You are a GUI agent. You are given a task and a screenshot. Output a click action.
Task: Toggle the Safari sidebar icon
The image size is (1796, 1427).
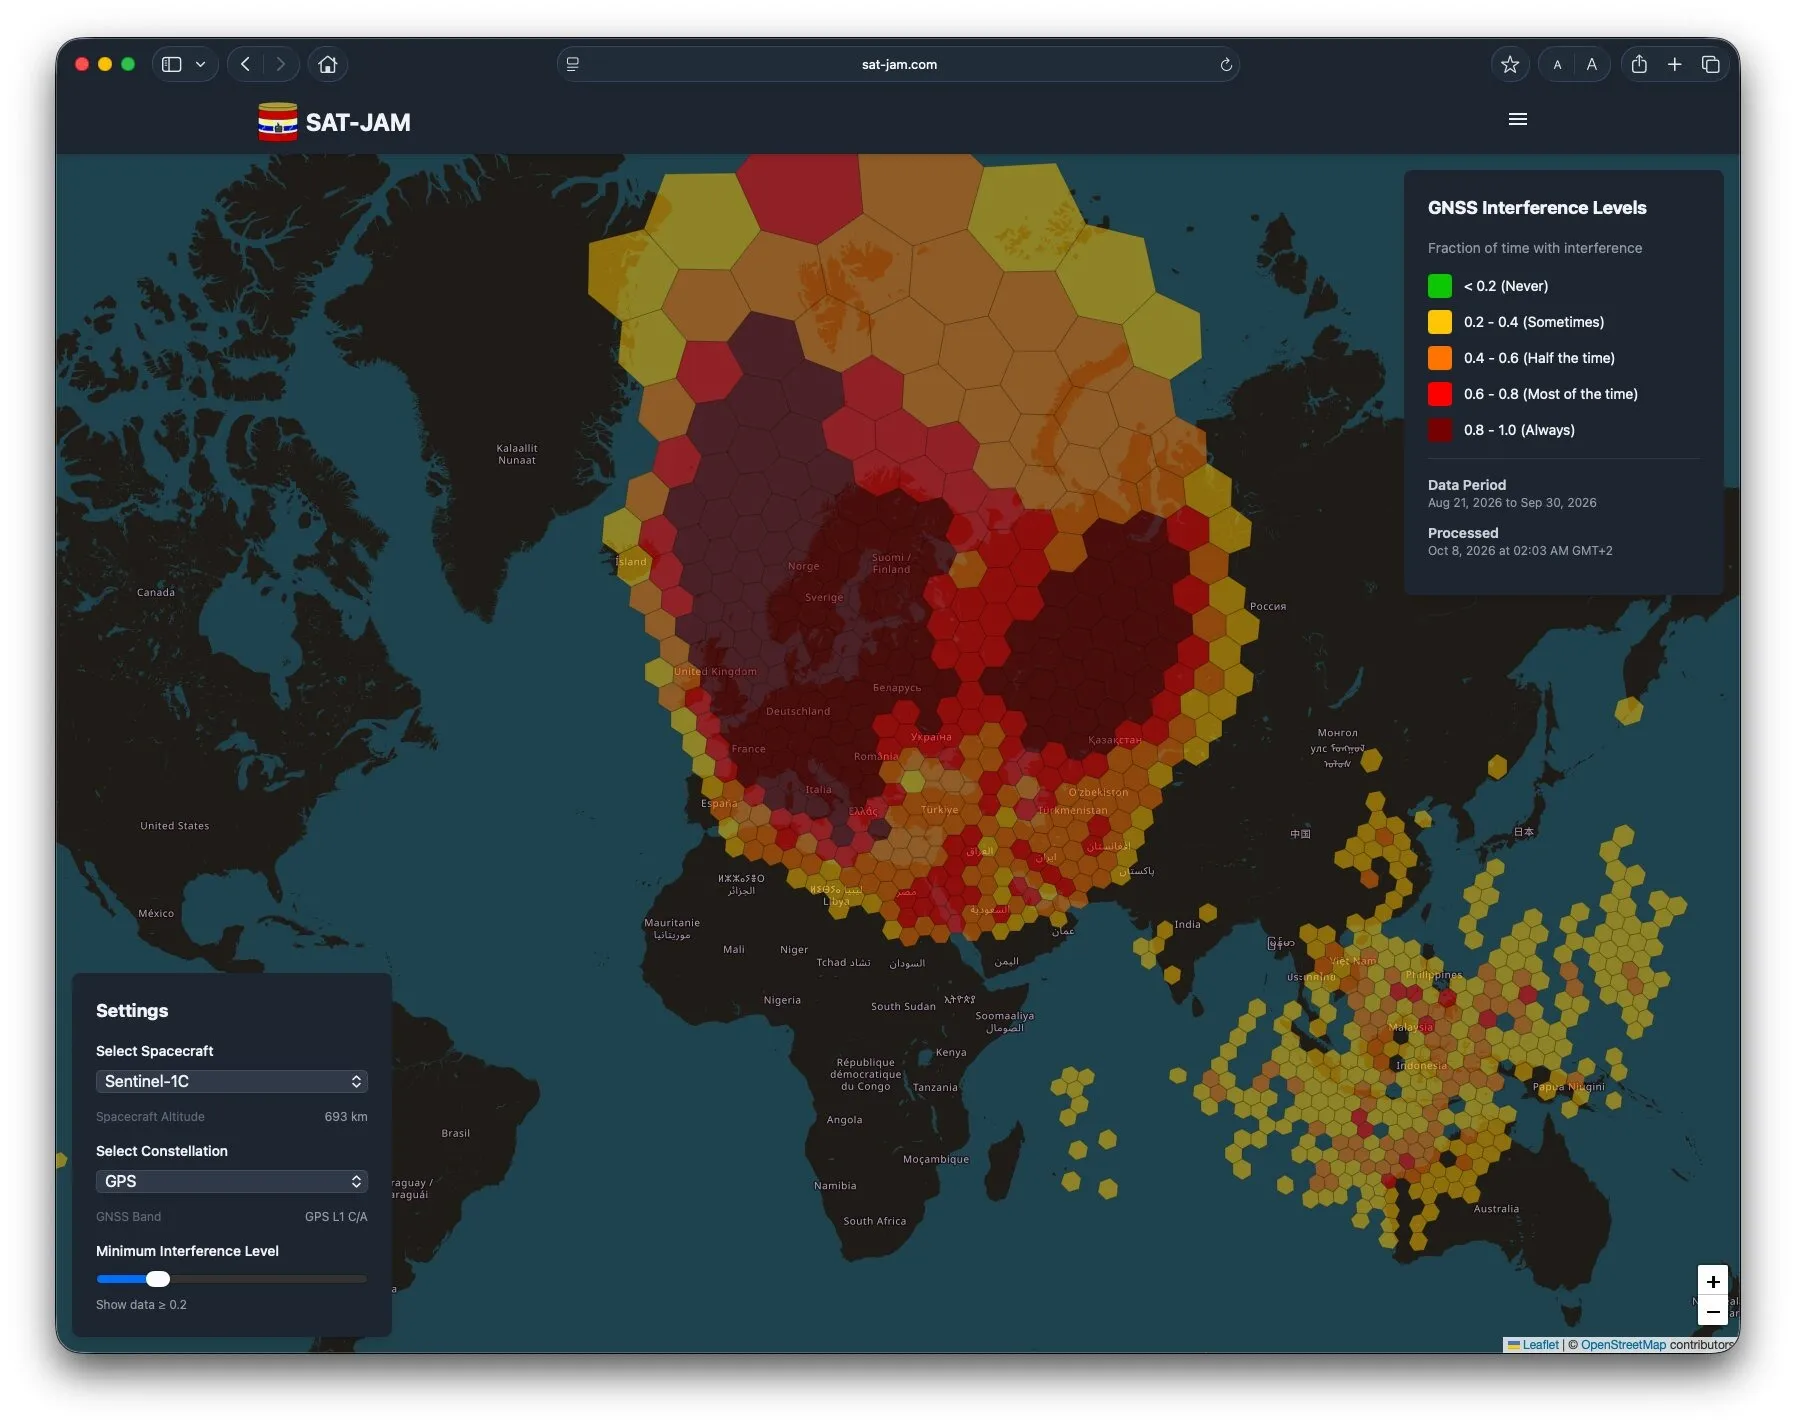(172, 64)
